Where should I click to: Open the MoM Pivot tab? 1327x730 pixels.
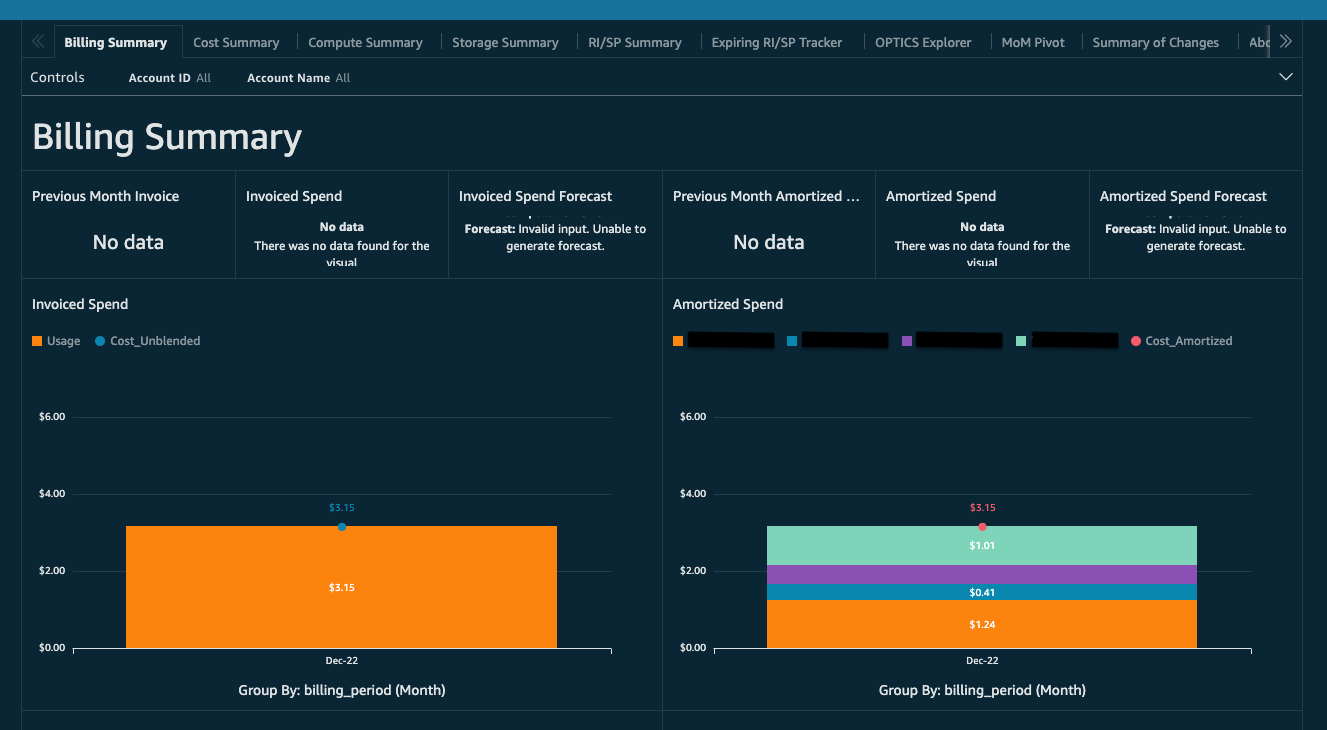[x=1032, y=42]
